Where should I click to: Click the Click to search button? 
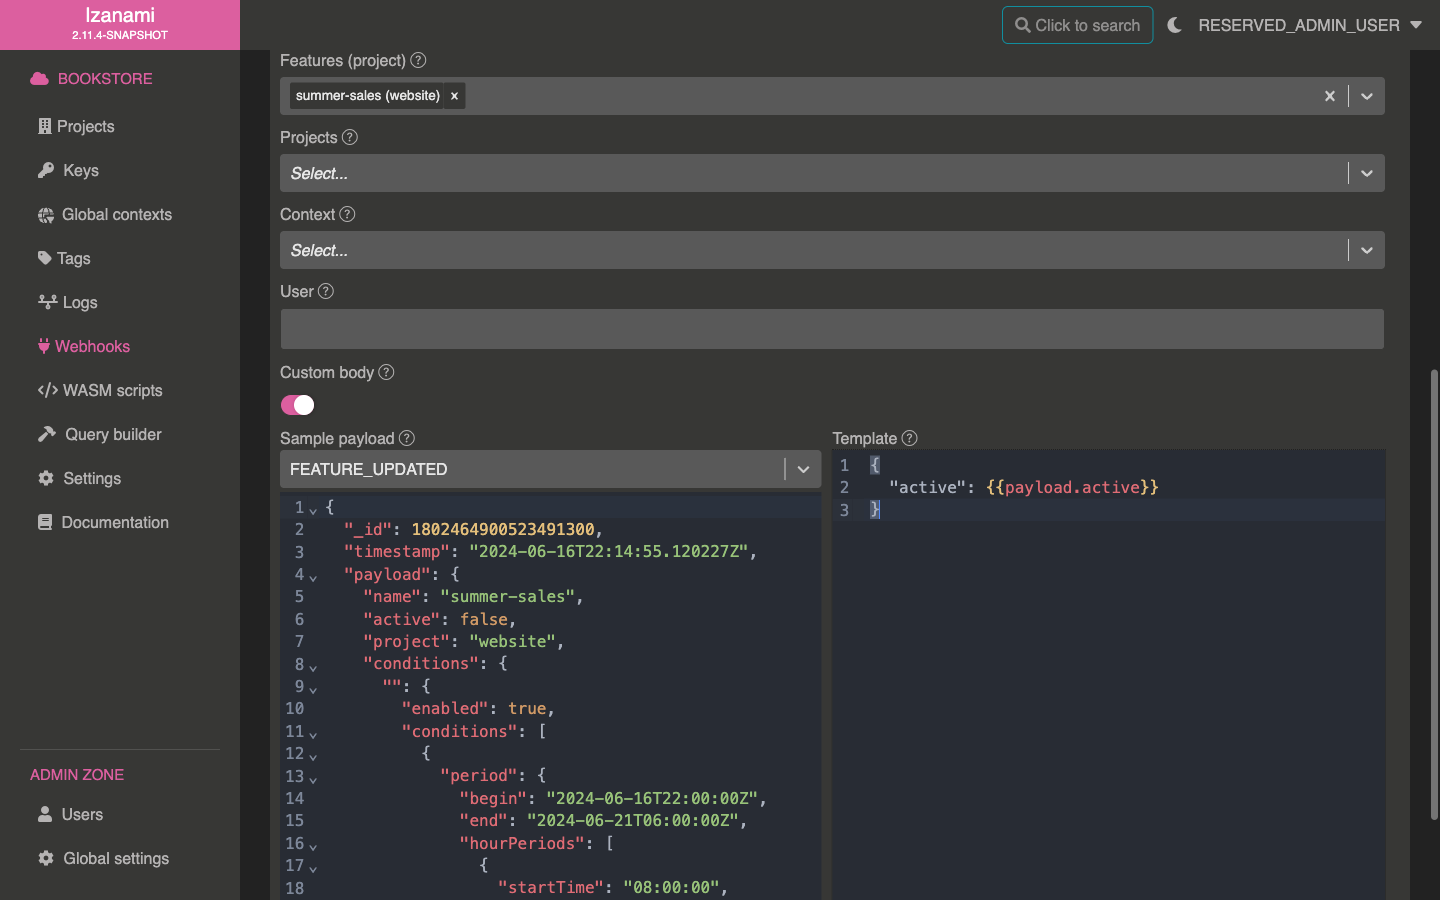coord(1077,25)
